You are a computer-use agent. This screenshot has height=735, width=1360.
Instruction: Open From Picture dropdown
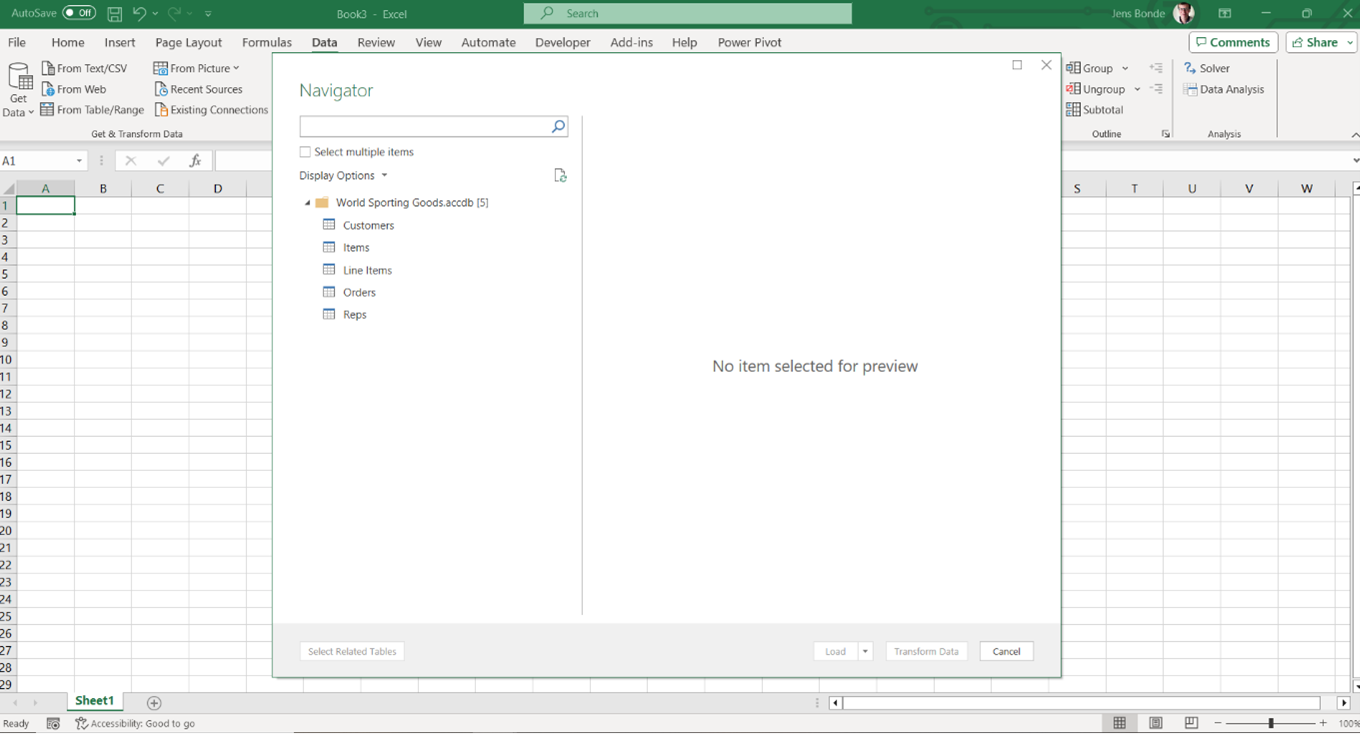point(197,68)
